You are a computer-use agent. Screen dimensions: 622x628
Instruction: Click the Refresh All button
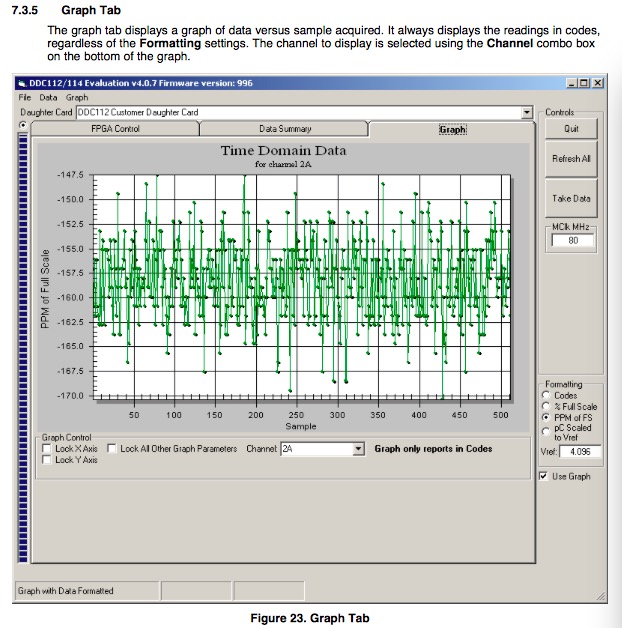coord(571,159)
